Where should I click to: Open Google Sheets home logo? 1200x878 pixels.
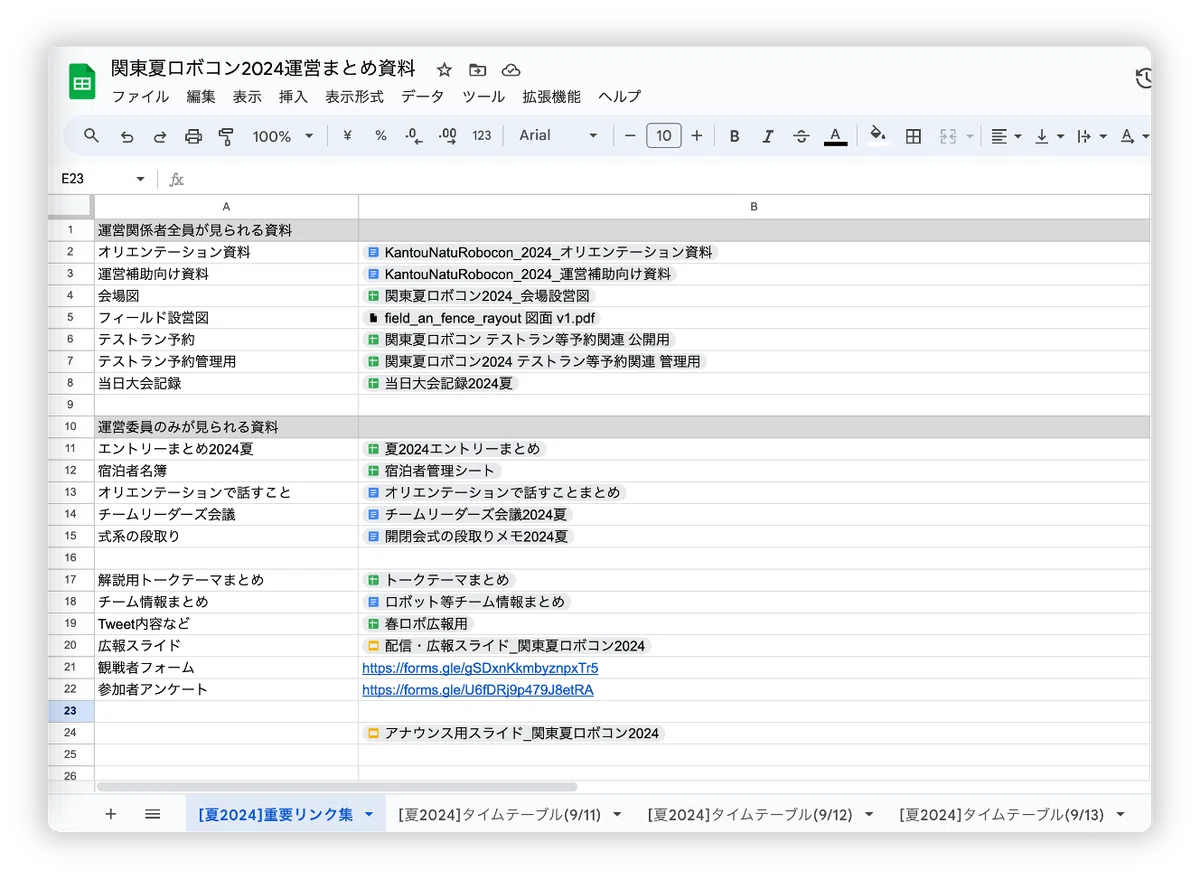[x=82, y=81]
